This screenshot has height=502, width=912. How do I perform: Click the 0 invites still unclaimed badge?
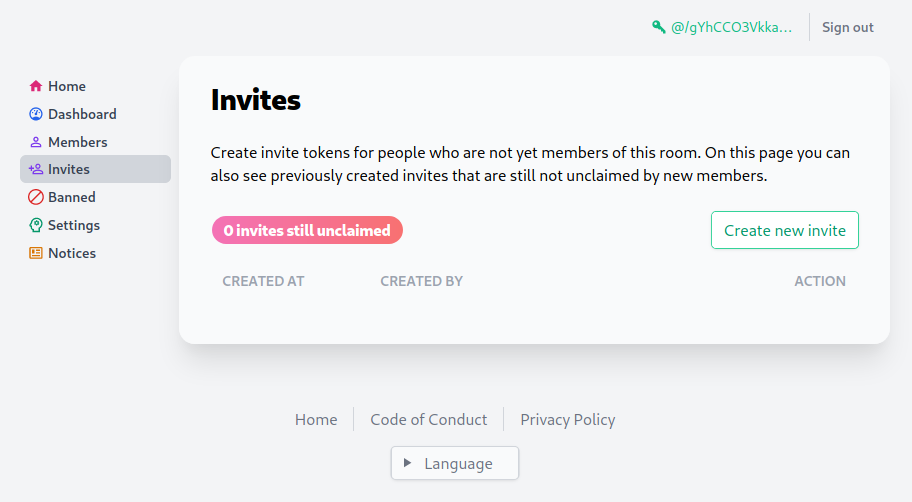307,230
